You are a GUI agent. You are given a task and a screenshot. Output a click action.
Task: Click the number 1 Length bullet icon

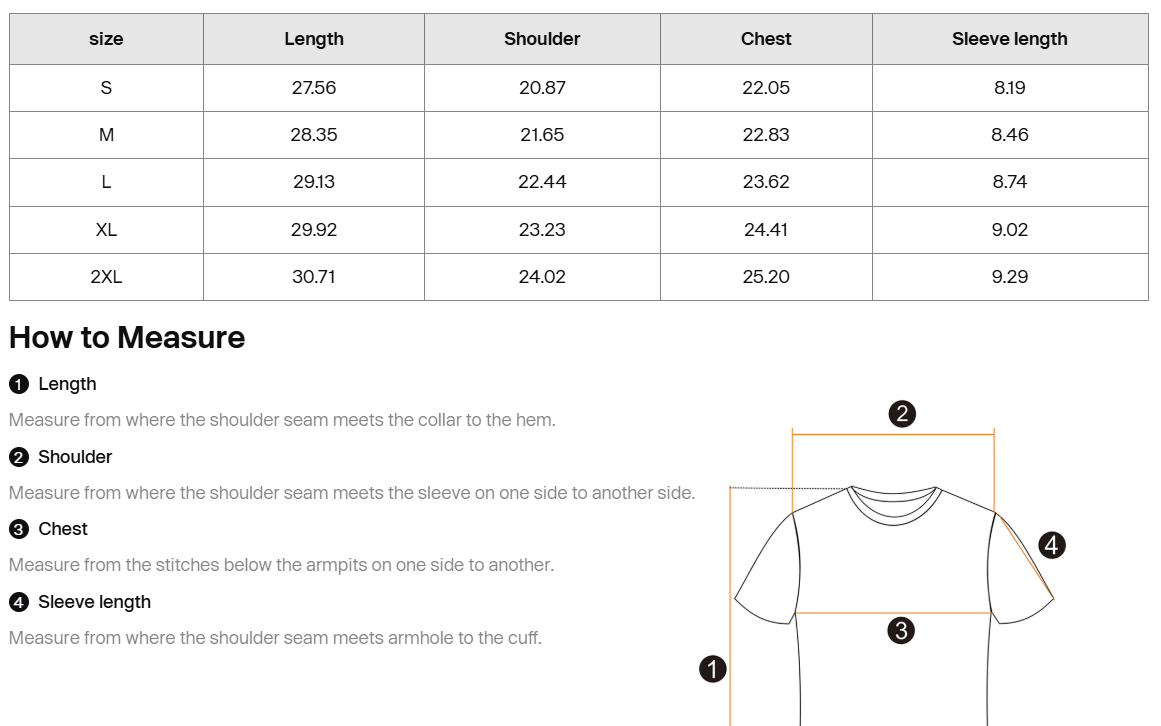[19, 384]
